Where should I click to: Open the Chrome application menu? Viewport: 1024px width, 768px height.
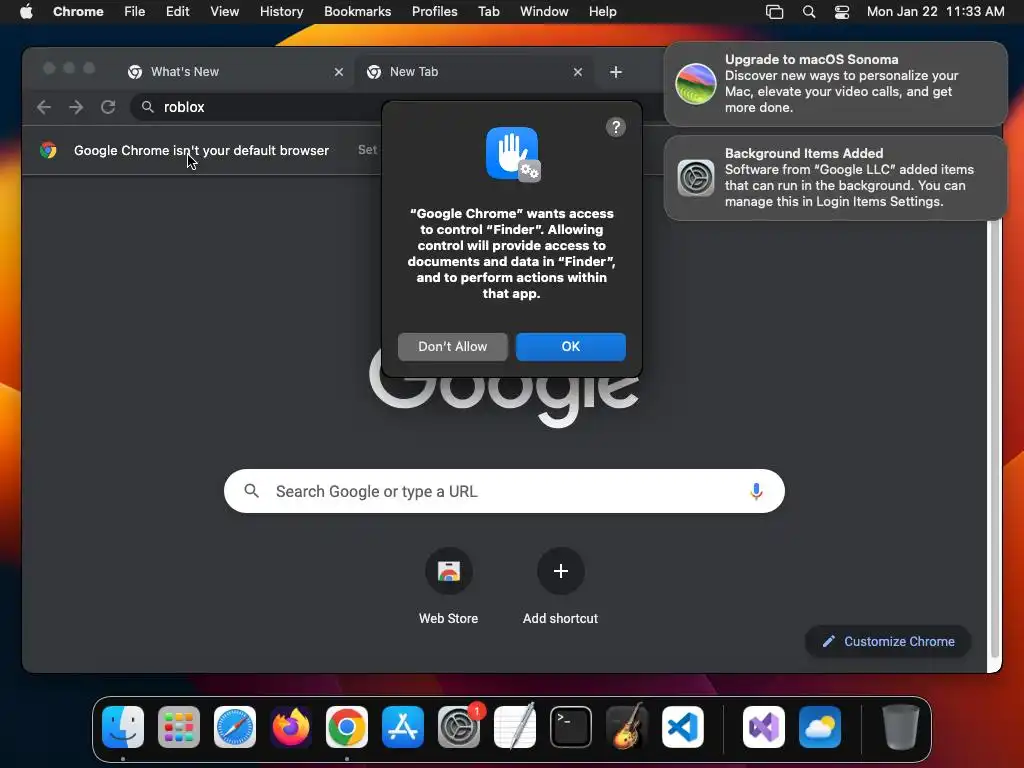(x=78, y=12)
